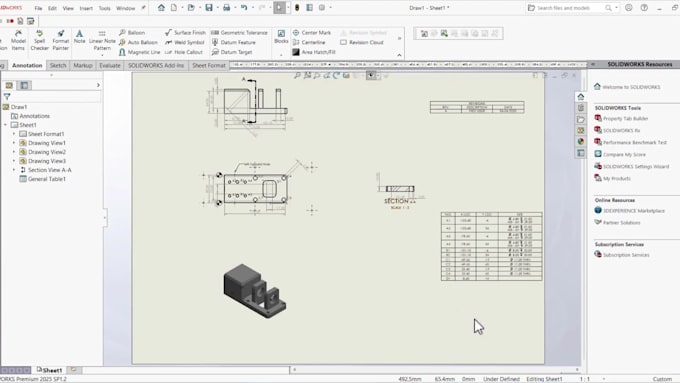Open the Tools menu
The width and height of the screenshot is (680, 383).
coord(105,8)
